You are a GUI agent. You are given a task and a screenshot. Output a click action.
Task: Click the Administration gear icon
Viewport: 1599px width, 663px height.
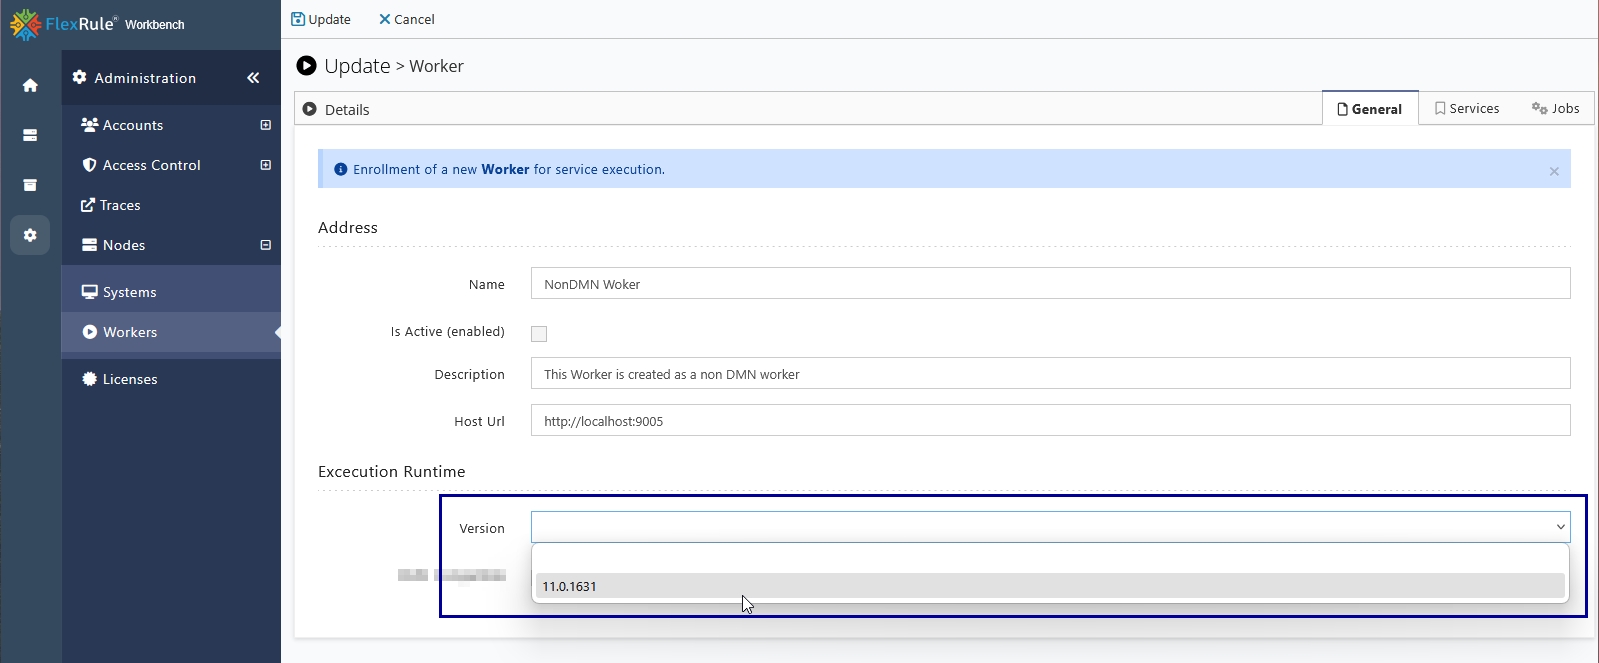tap(80, 77)
